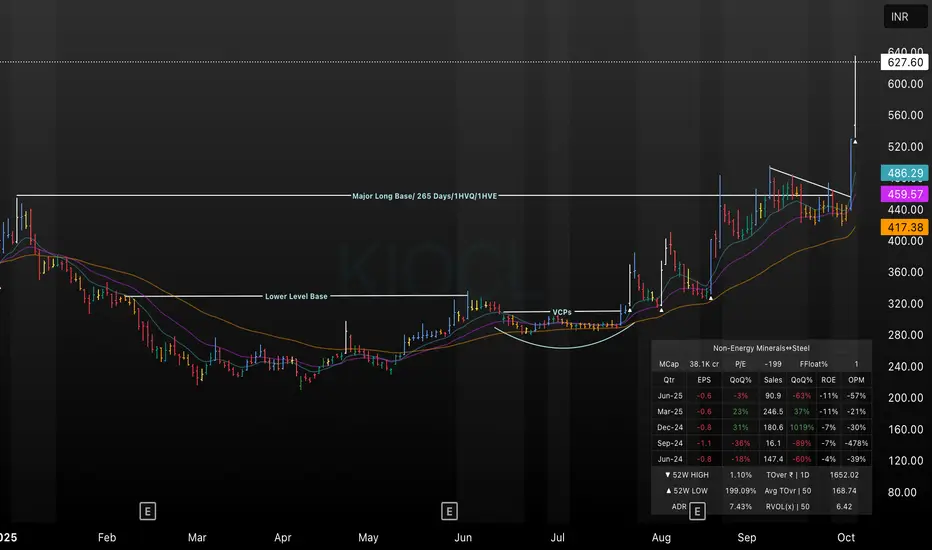This screenshot has height=550, width=932.
Task: Select the VCPs annotation label
Action: 562,313
